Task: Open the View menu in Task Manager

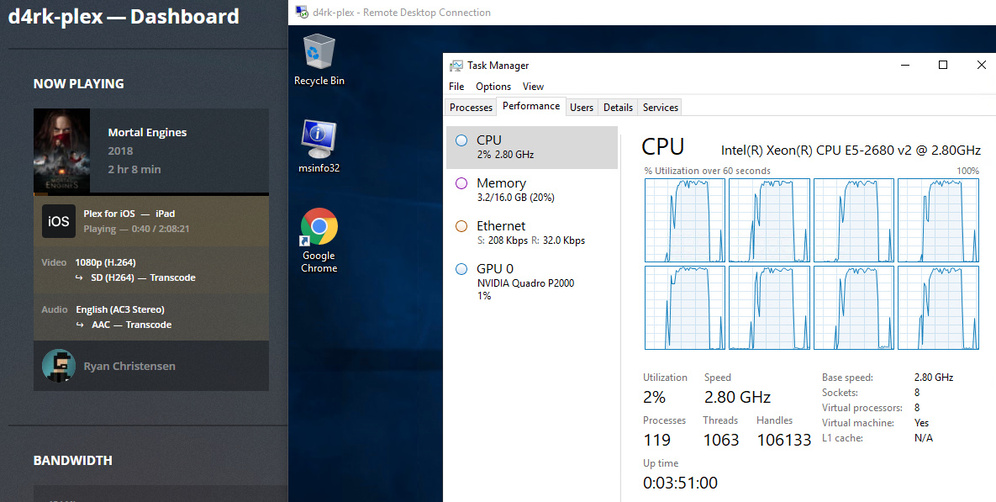Action: (x=533, y=86)
